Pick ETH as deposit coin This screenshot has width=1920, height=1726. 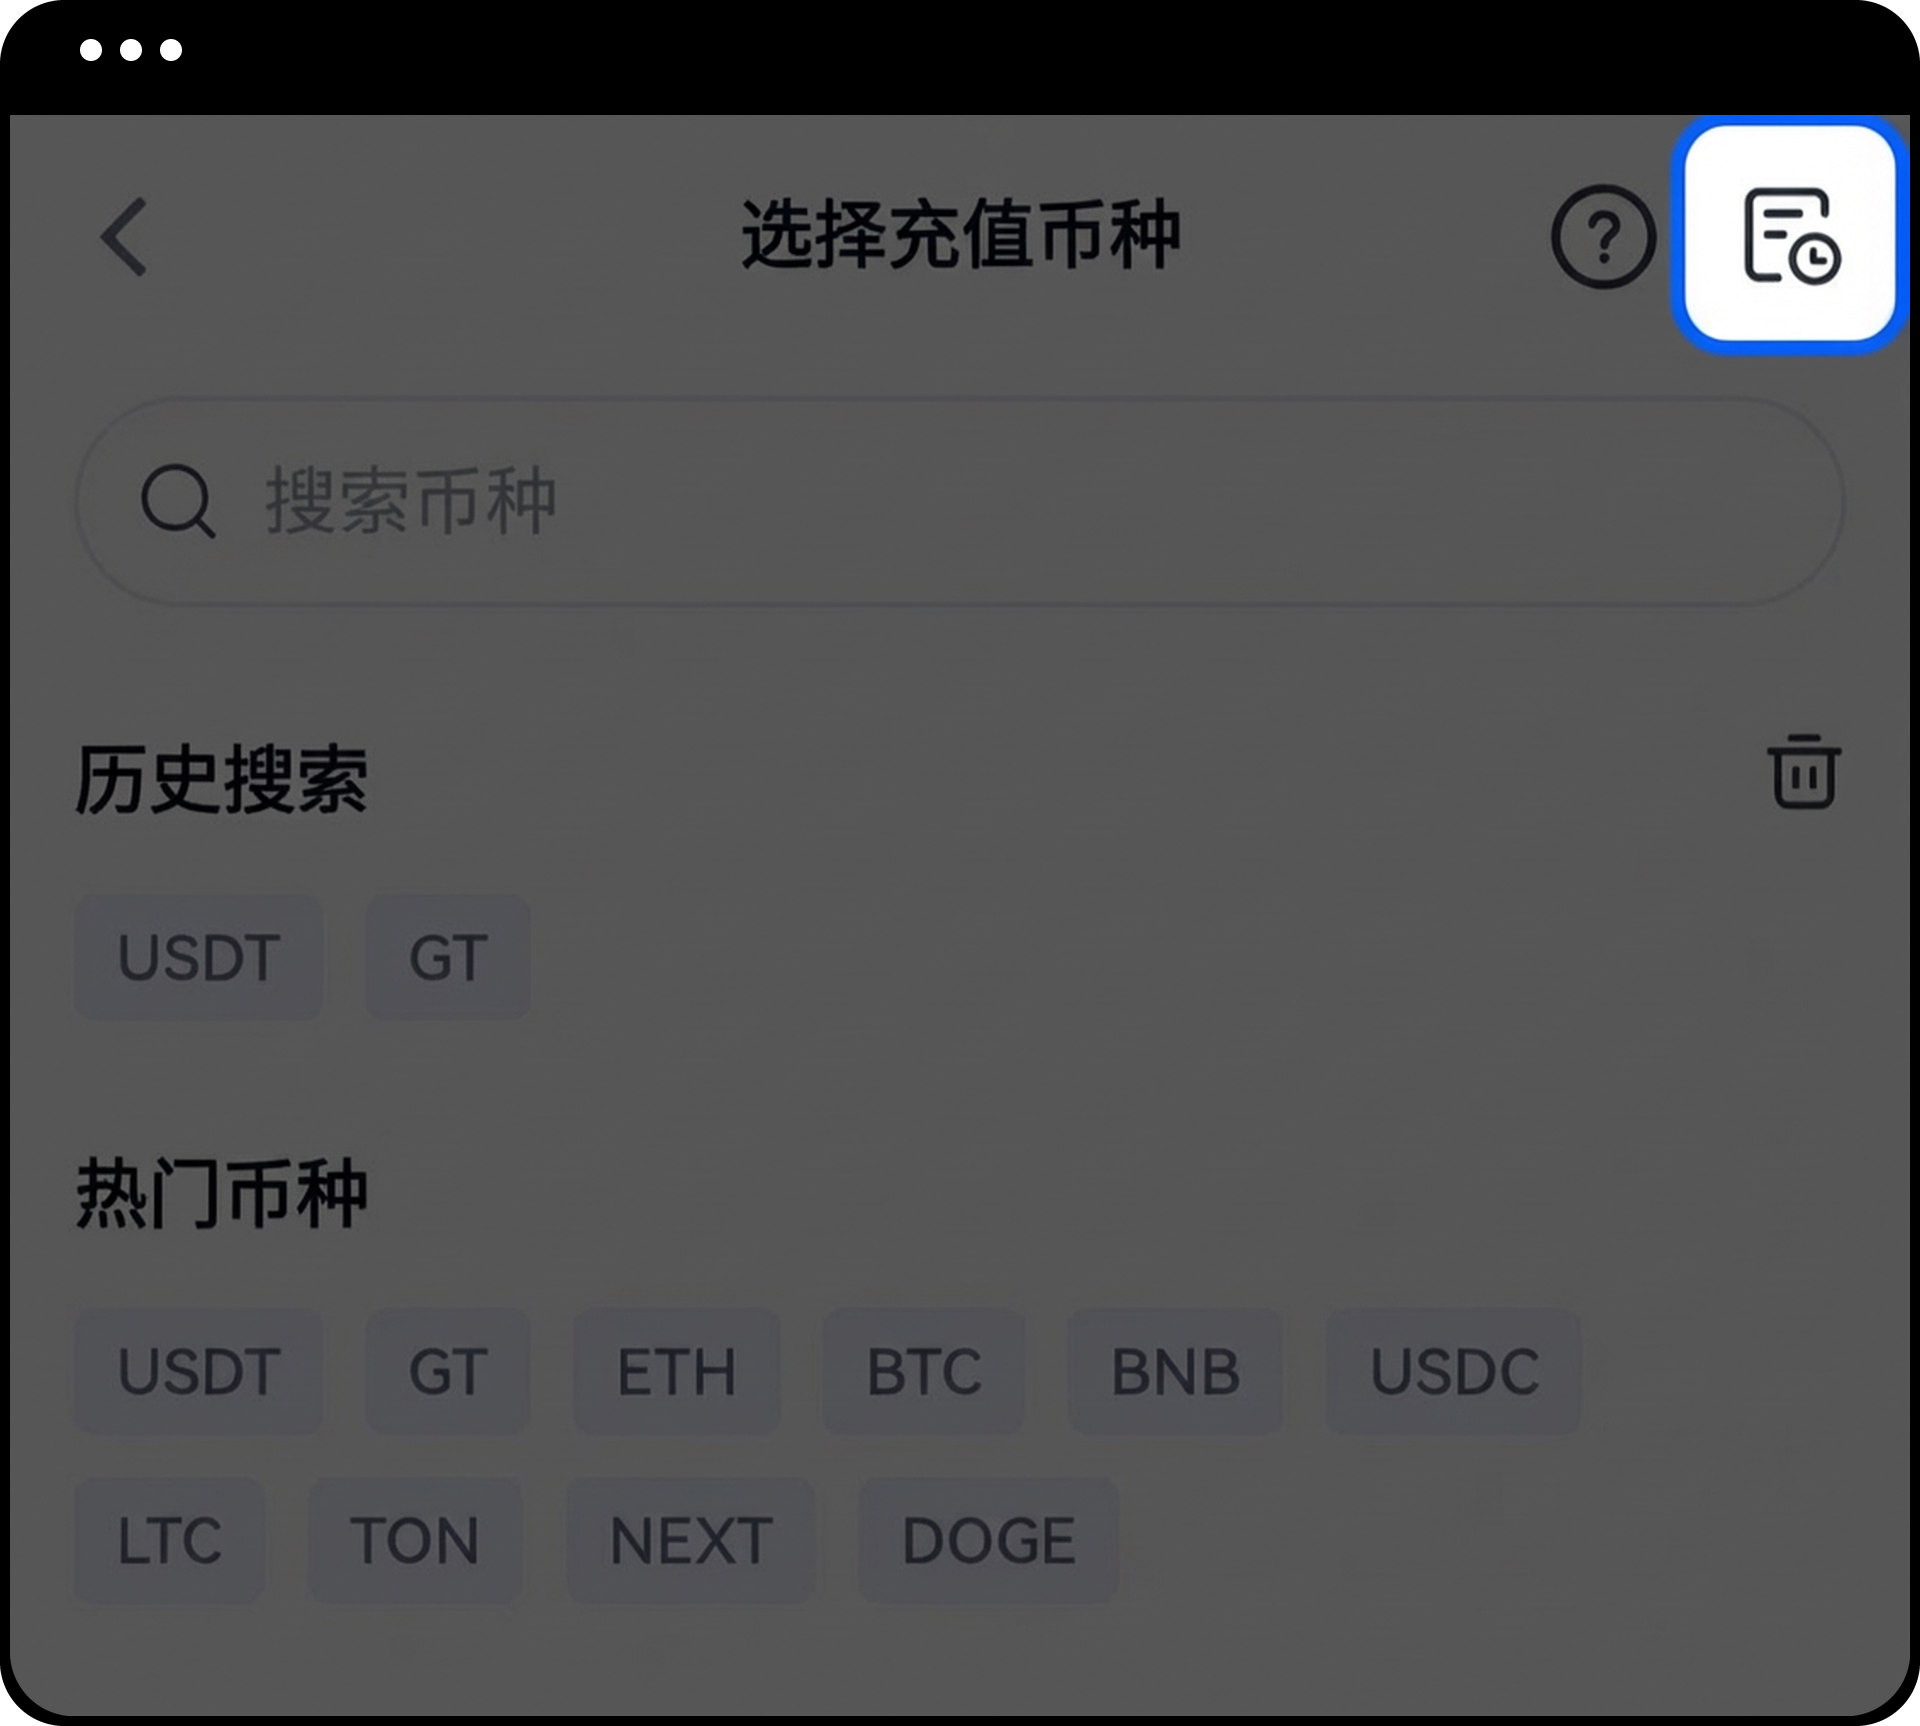tap(677, 1371)
